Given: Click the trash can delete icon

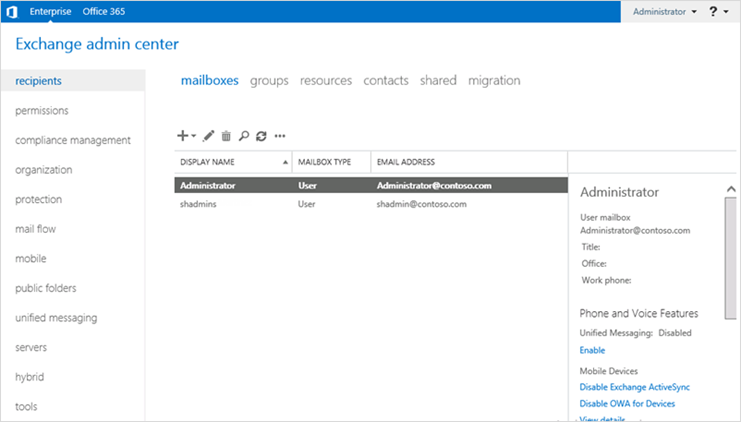Looking at the screenshot, I should pyautogui.click(x=226, y=136).
